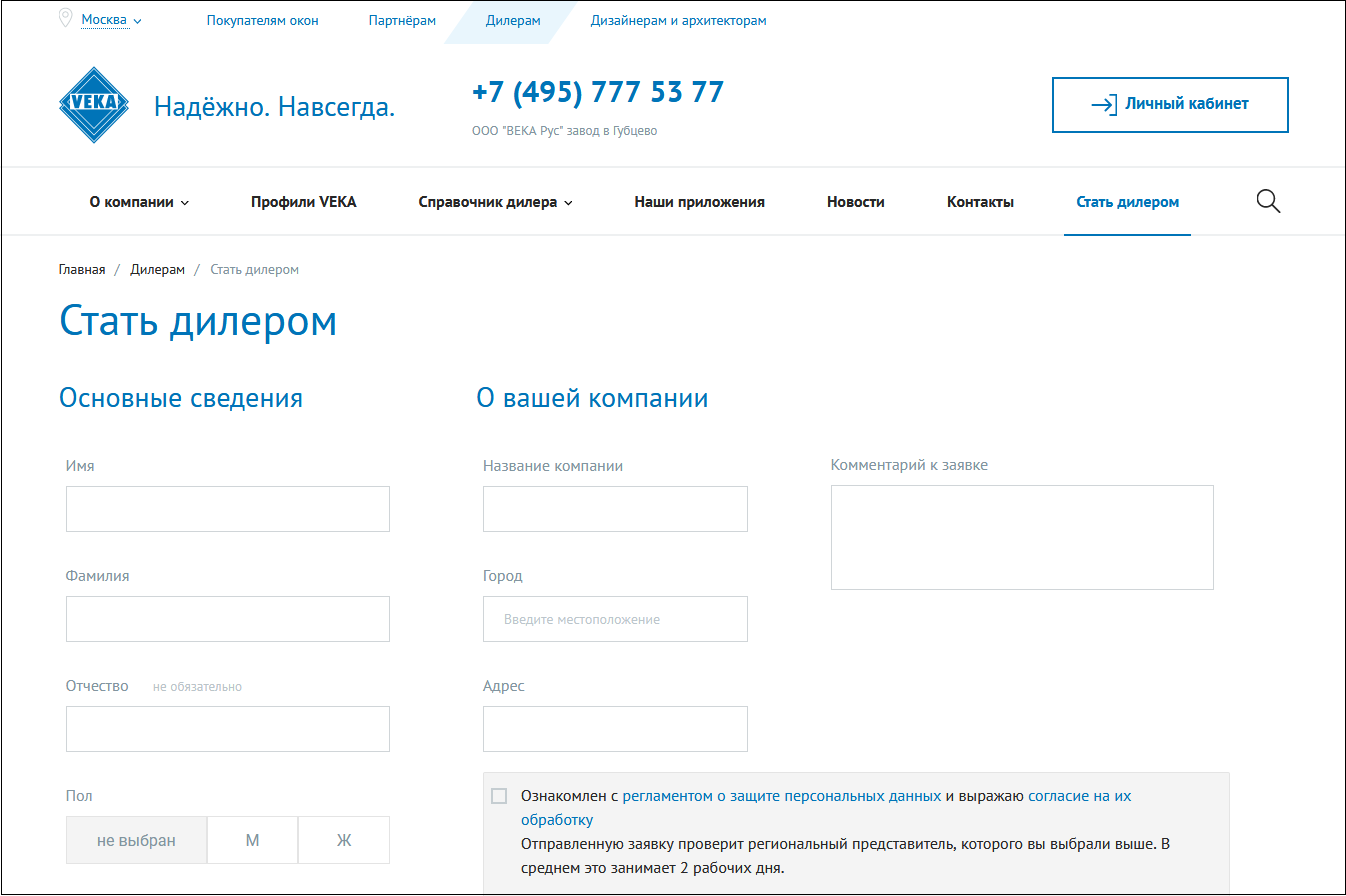The height and width of the screenshot is (896, 1346).
Task: Select gender option Ж
Action: click(344, 840)
